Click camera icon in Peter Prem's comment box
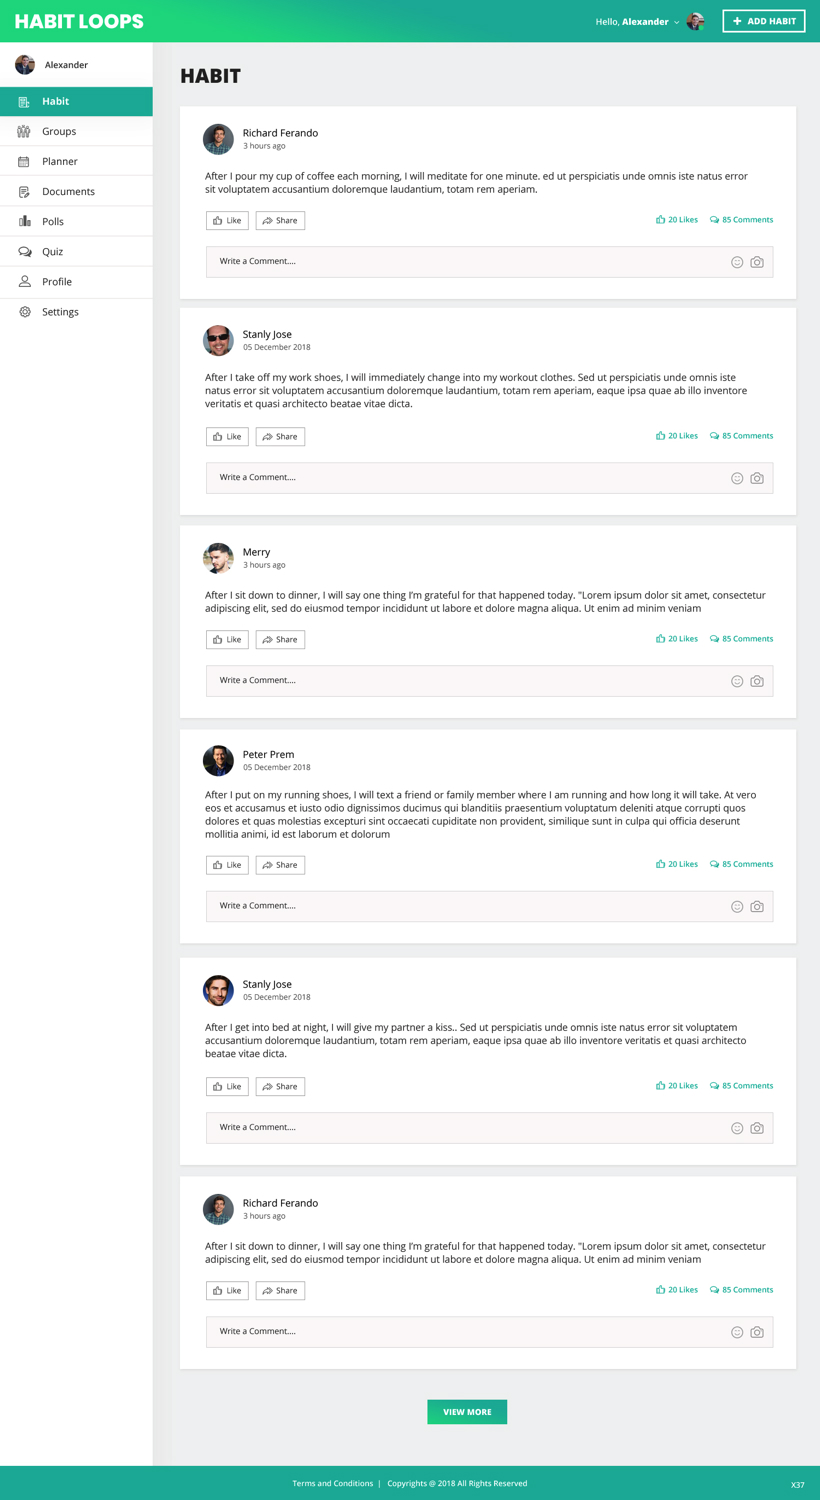The image size is (820, 1500). [x=757, y=907]
